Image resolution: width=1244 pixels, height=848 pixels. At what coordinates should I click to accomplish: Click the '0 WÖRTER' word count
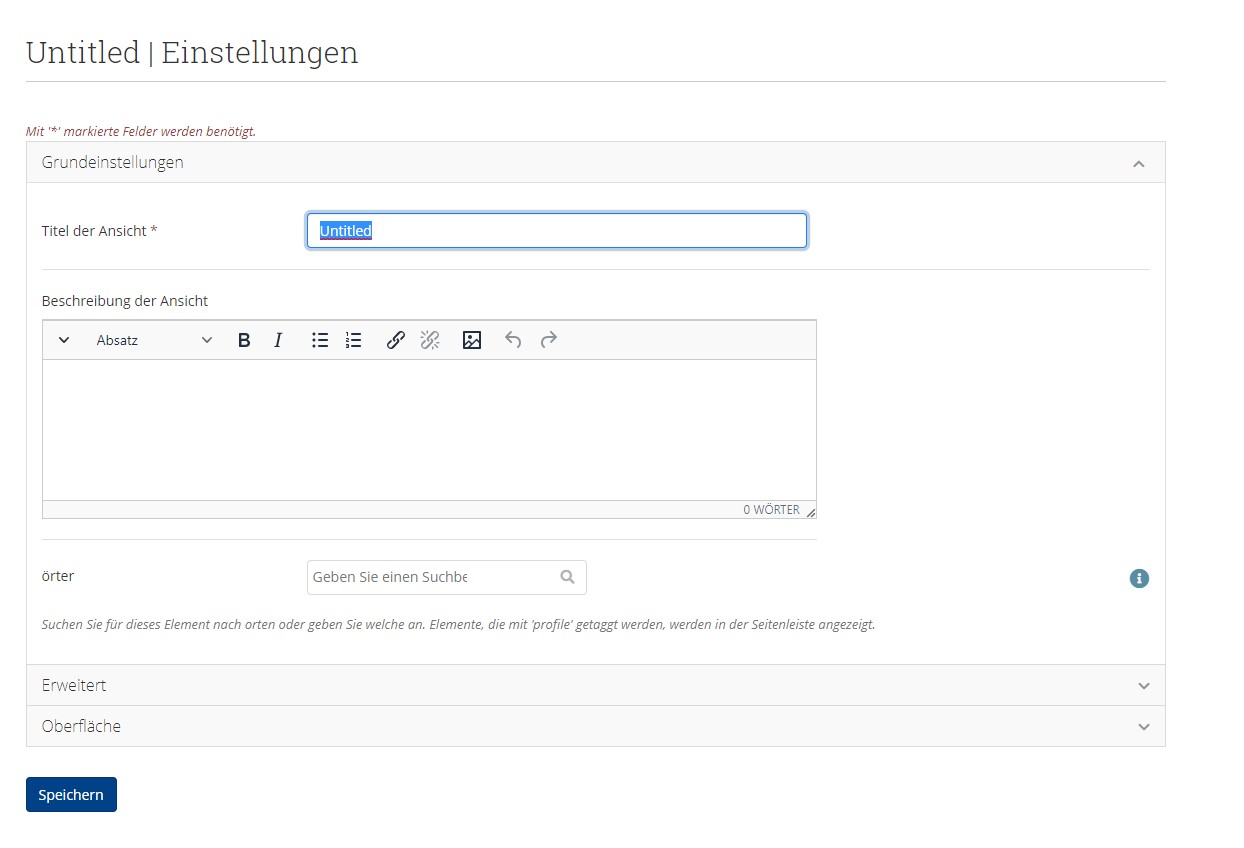(x=771, y=510)
